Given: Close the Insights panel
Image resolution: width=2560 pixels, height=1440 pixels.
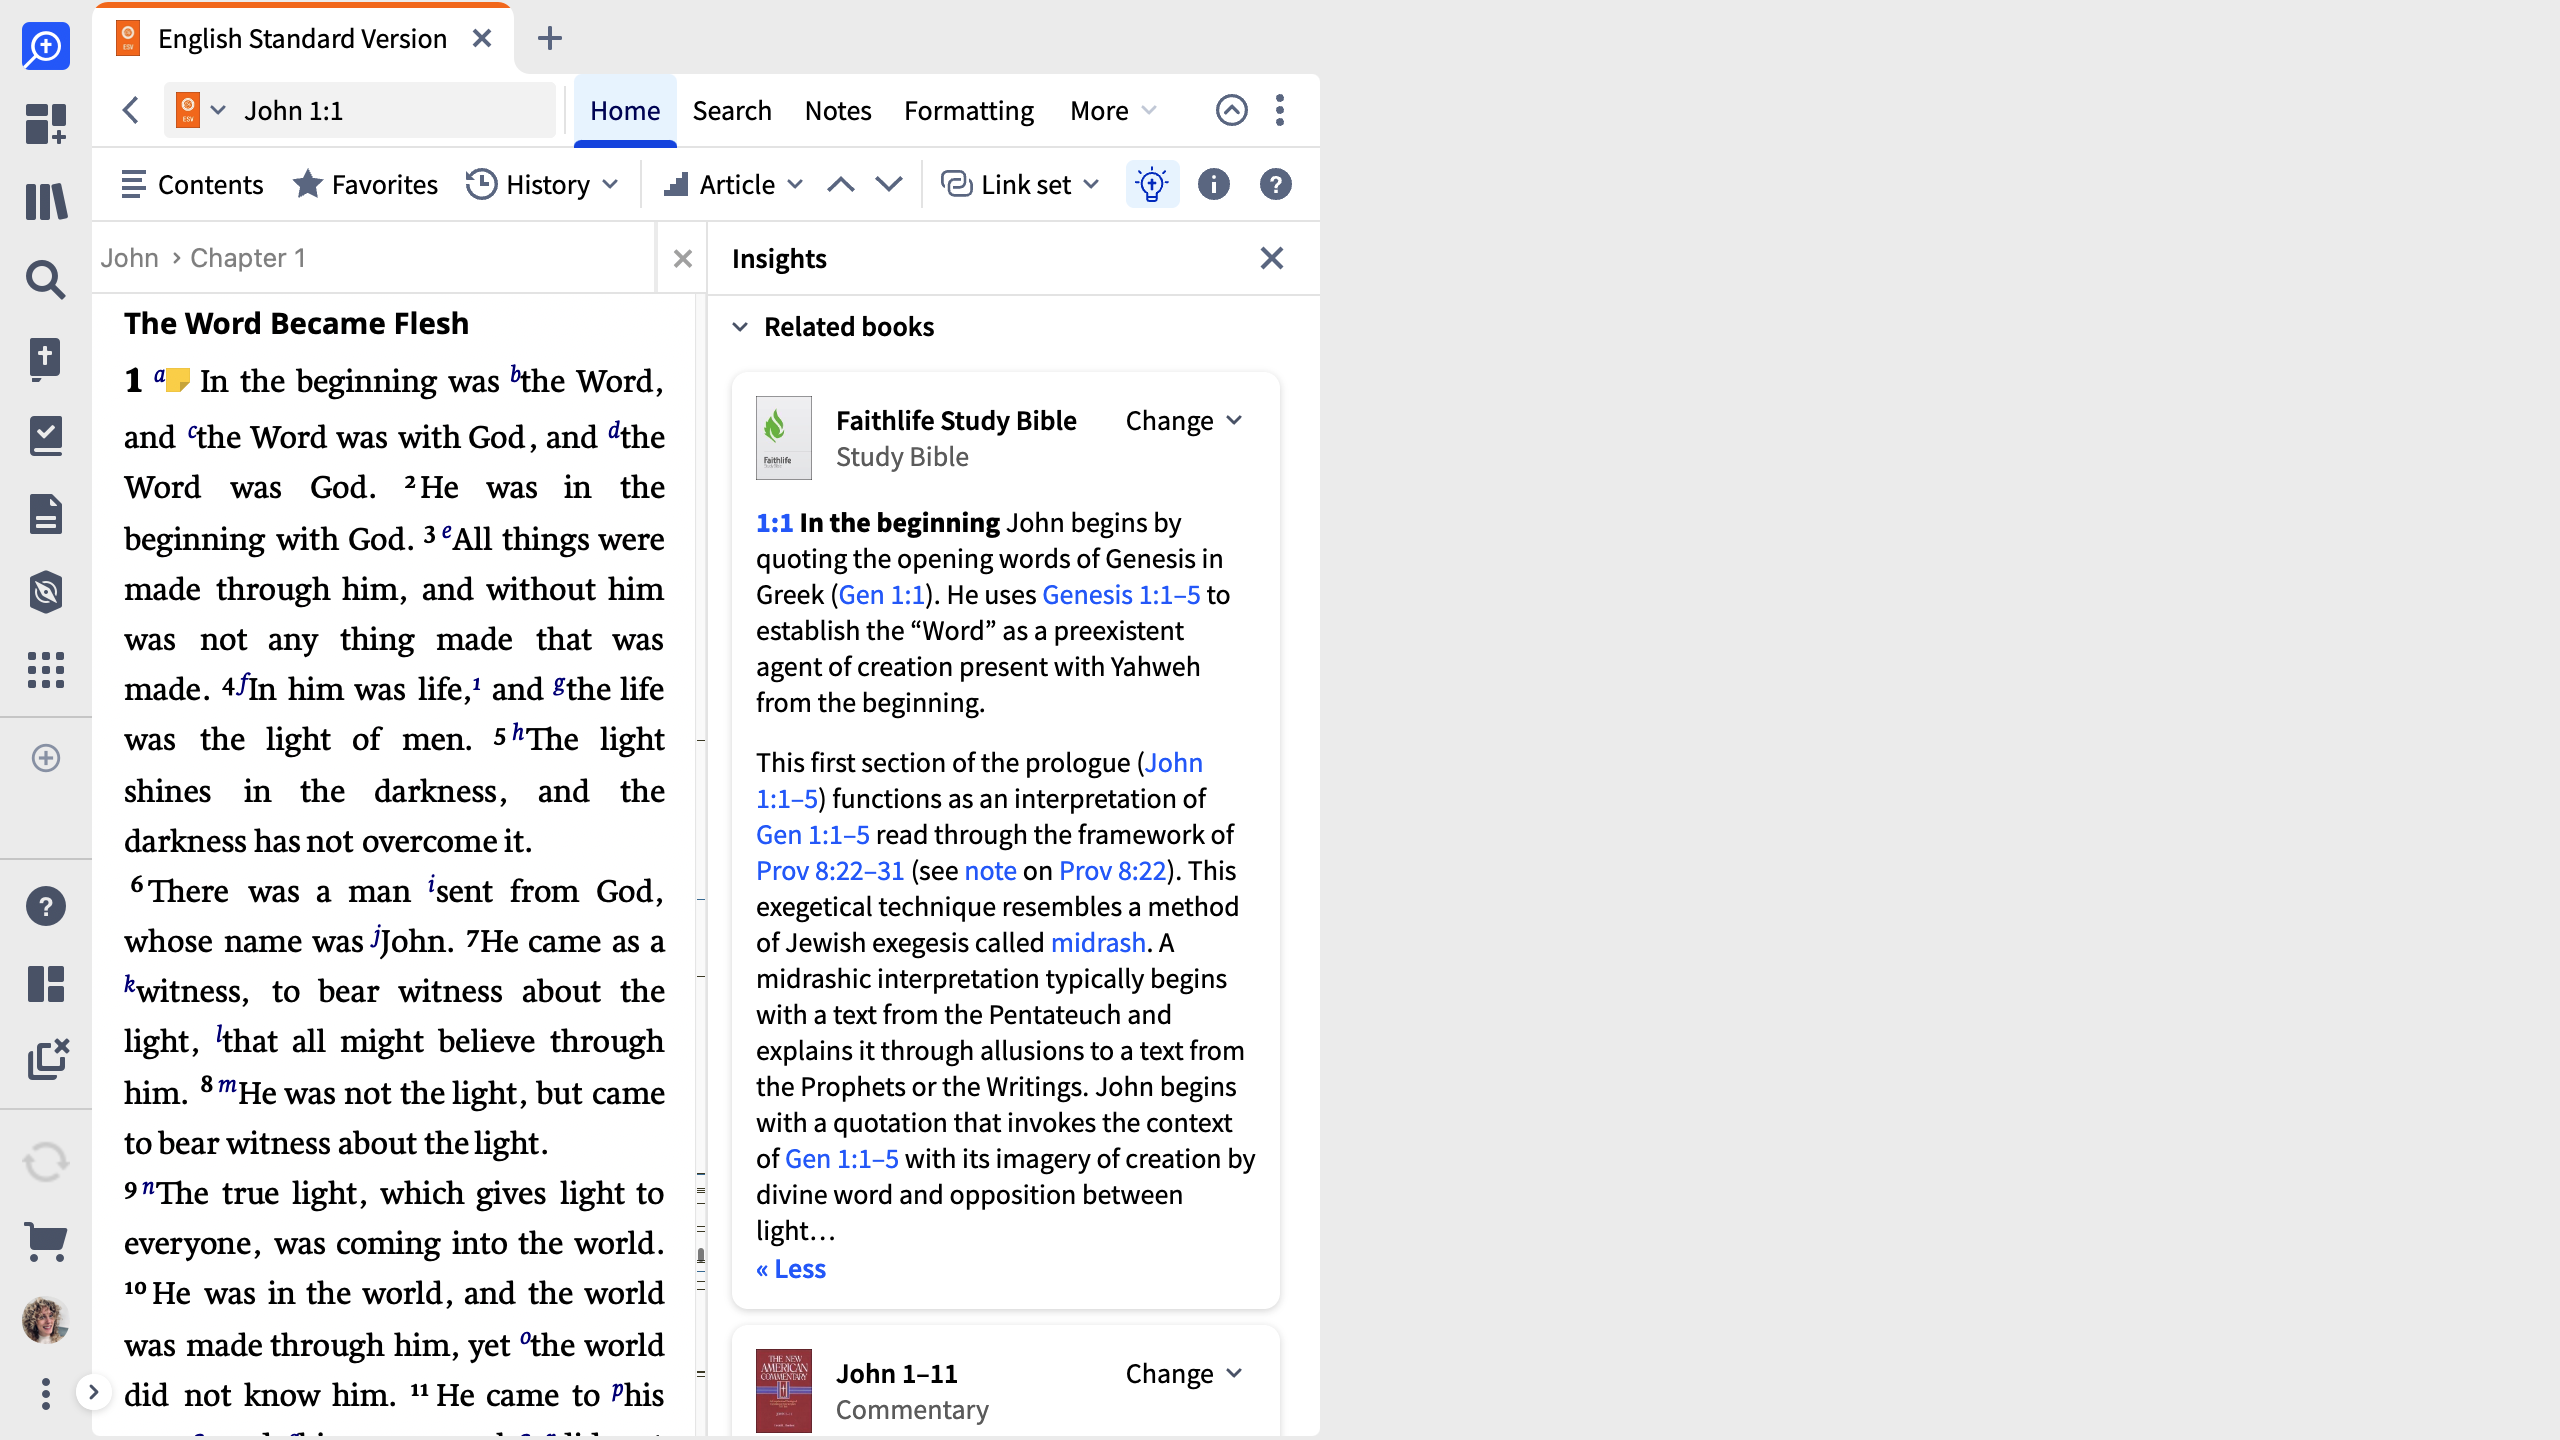Looking at the screenshot, I should (1272, 259).
